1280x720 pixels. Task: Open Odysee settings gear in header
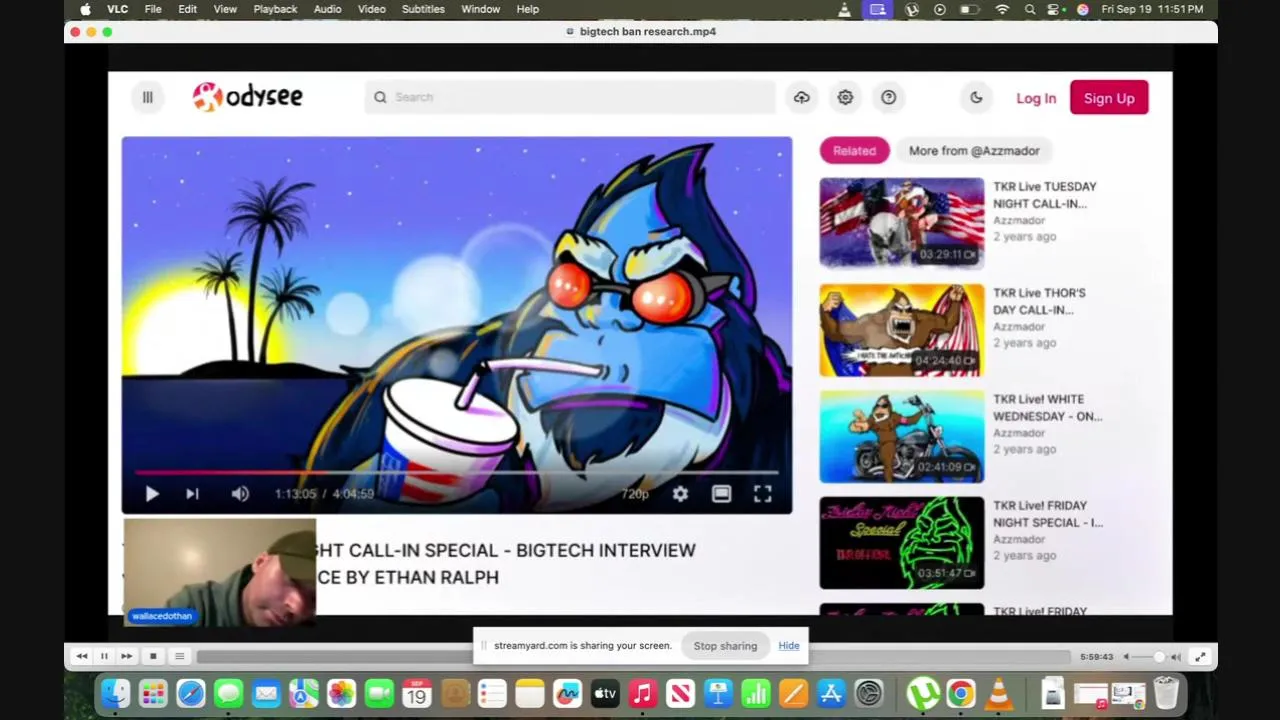[x=845, y=97]
